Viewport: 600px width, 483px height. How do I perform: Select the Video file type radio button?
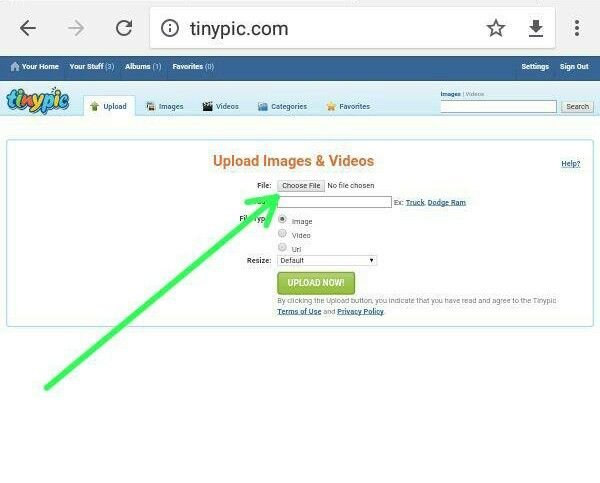pos(282,233)
